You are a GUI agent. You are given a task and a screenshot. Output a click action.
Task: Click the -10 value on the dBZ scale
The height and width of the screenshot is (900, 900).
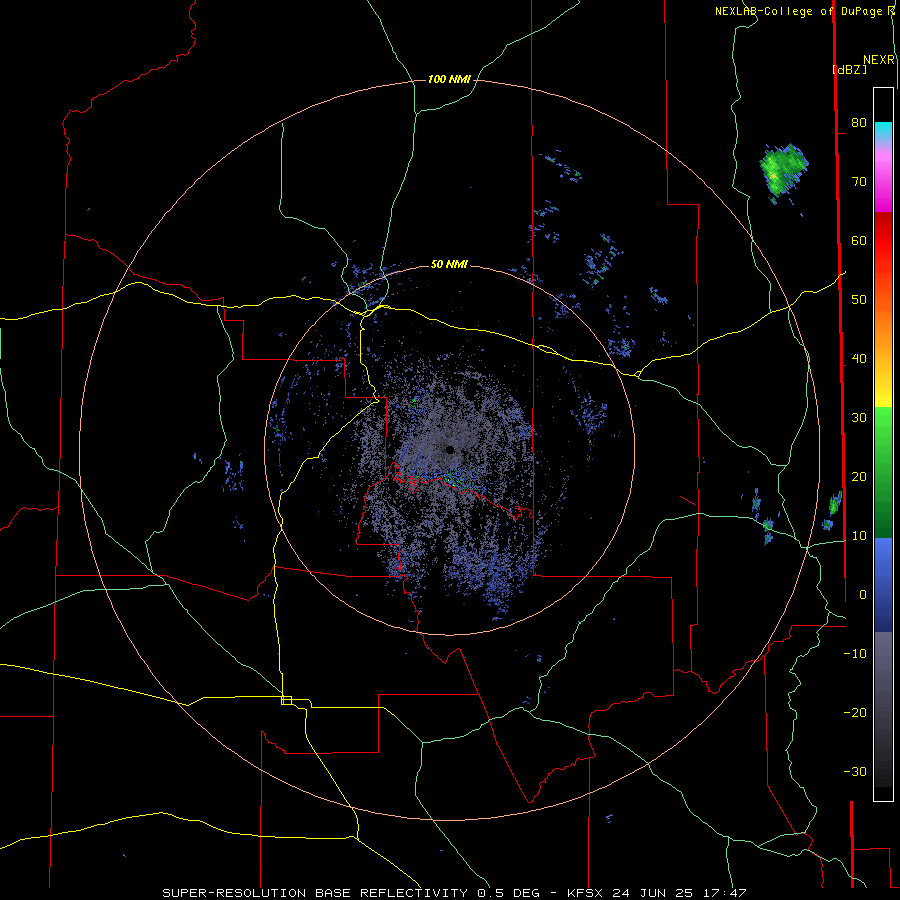855,654
